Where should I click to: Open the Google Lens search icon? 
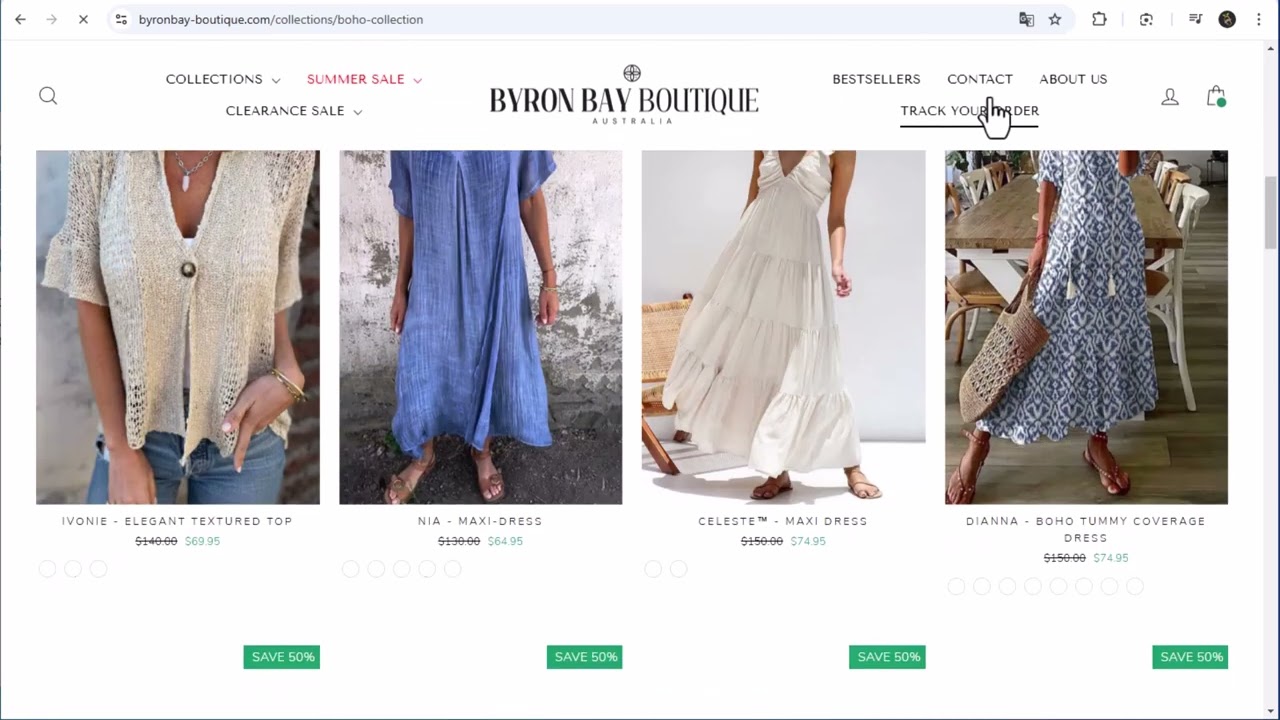pyautogui.click(x=1146, y=19)
